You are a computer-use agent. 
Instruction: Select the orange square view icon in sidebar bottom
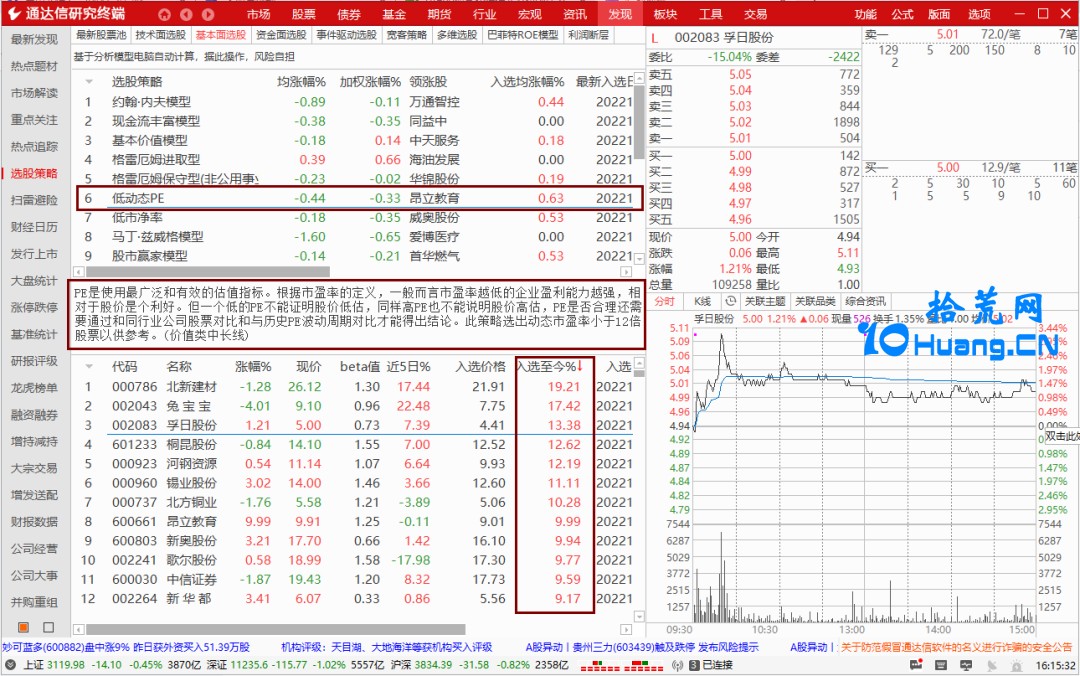[23, 627]
